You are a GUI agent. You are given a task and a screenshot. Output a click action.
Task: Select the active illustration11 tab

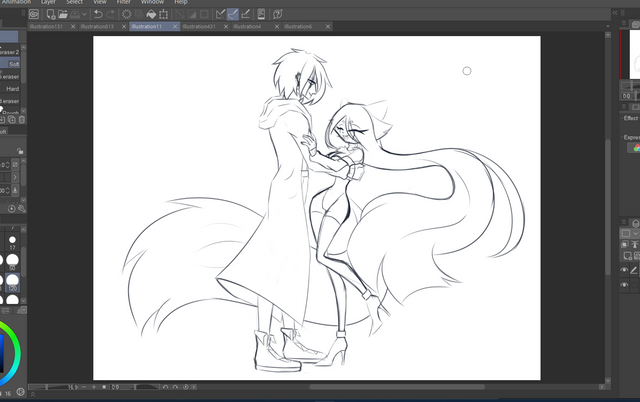click(147, 27)
